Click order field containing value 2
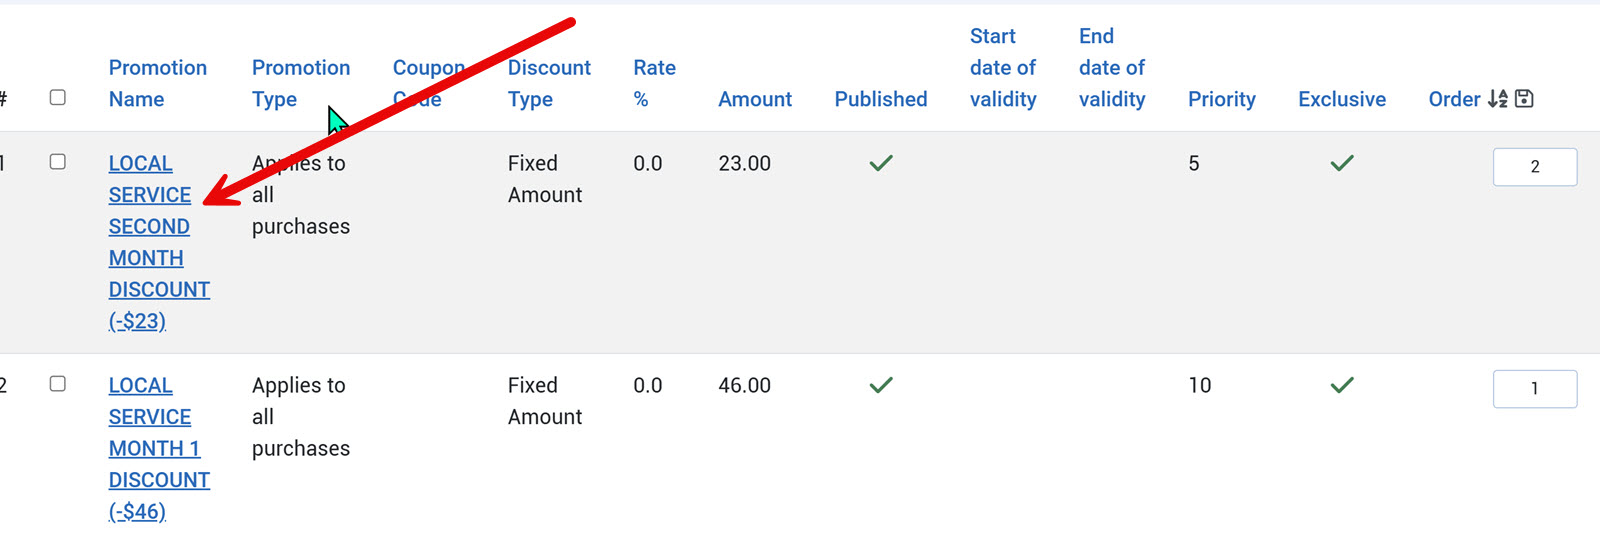 click(1534, 167)
